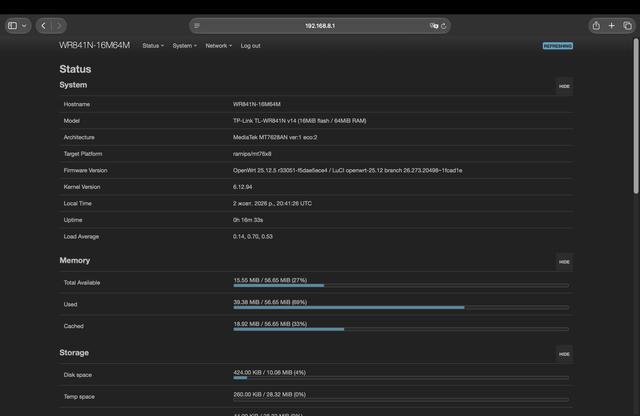
Task: Click the Status page heading
Action: (x=75, y=69)
